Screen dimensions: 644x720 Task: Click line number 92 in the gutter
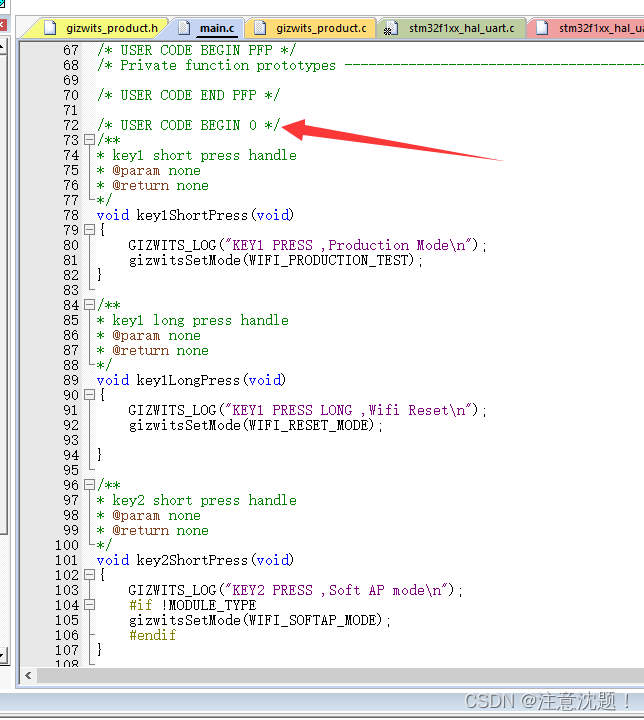click(71, 425)
